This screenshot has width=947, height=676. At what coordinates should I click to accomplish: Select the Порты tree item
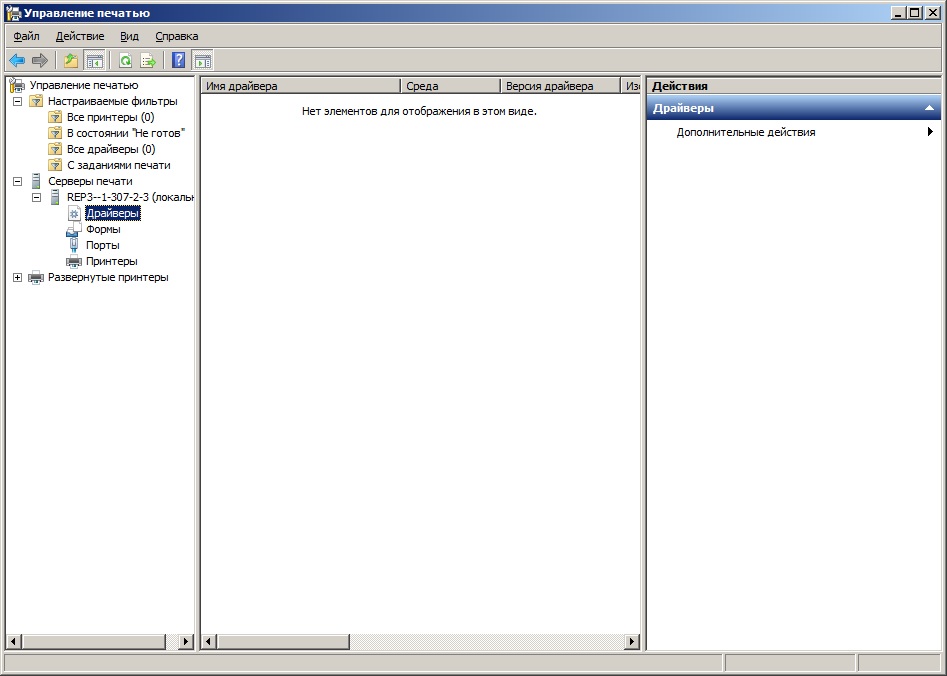point(103,245)
